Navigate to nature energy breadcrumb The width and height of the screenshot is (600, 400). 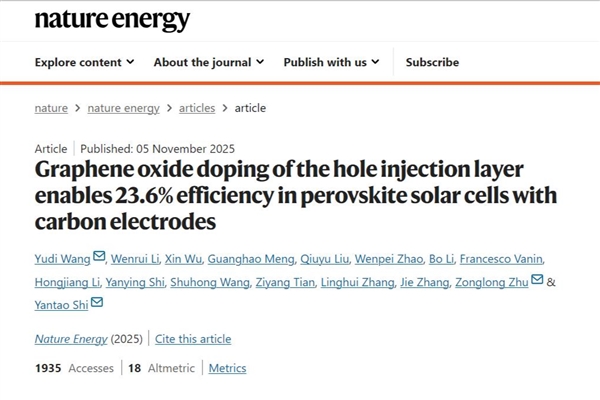[125, 108]
